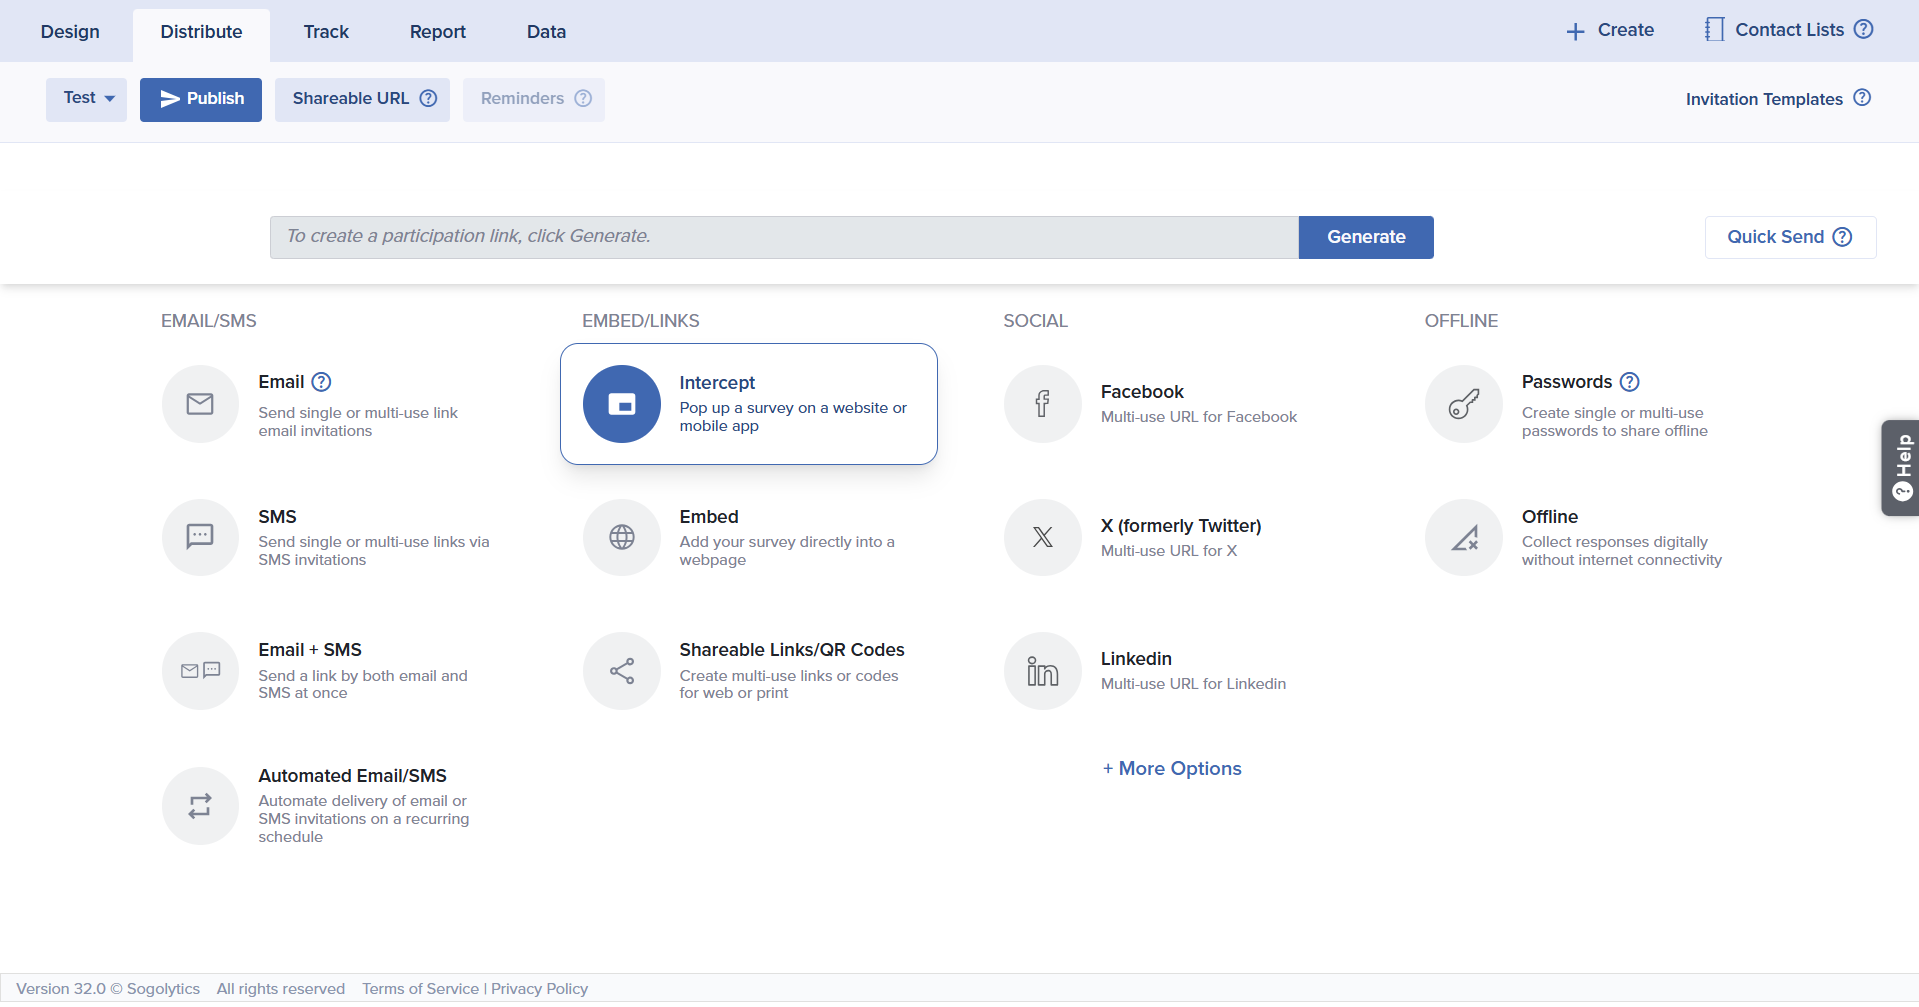1919x1007 pixels.
Task: Open the Privacy Policy link
Action: click(x=539, y=989)
